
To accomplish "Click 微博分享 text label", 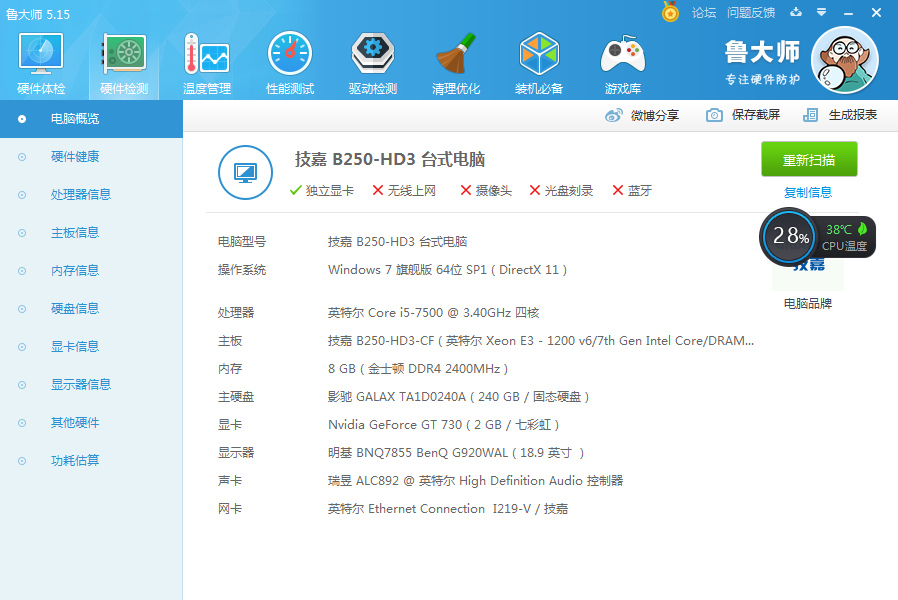I will tap(655, 116).
